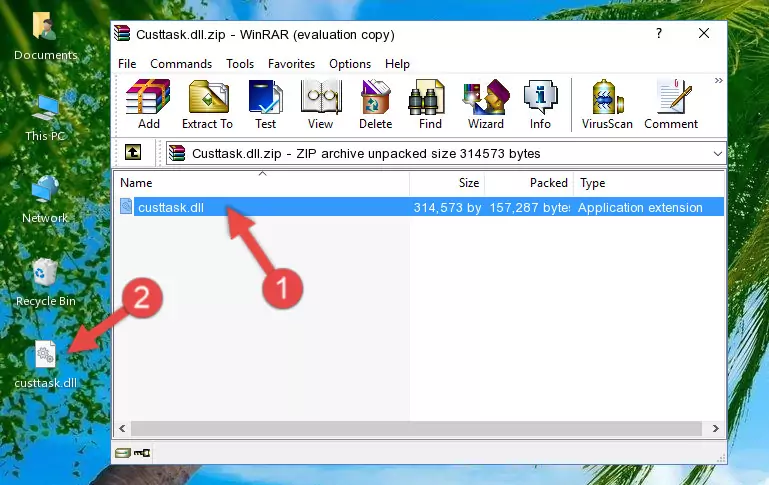This screenshot has width=769, height=485.
Task: Click the question mark help button
Action: pyautogui.click(x=659, y=33)
